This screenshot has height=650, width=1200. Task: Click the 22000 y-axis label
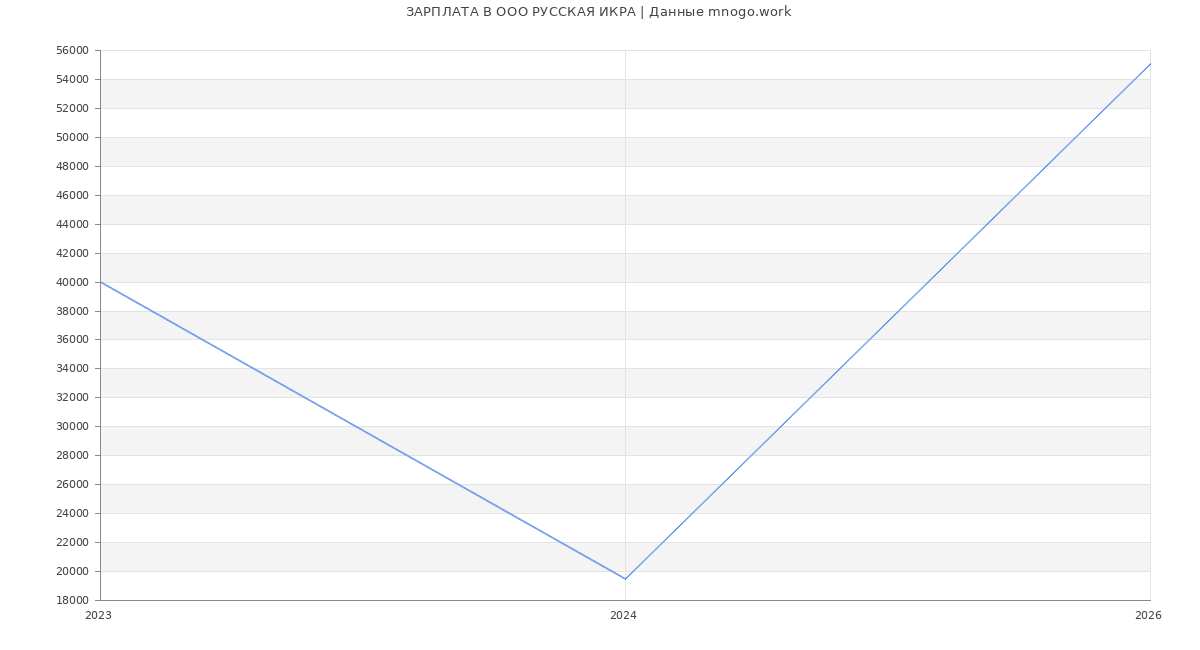(x=73, y=543)
